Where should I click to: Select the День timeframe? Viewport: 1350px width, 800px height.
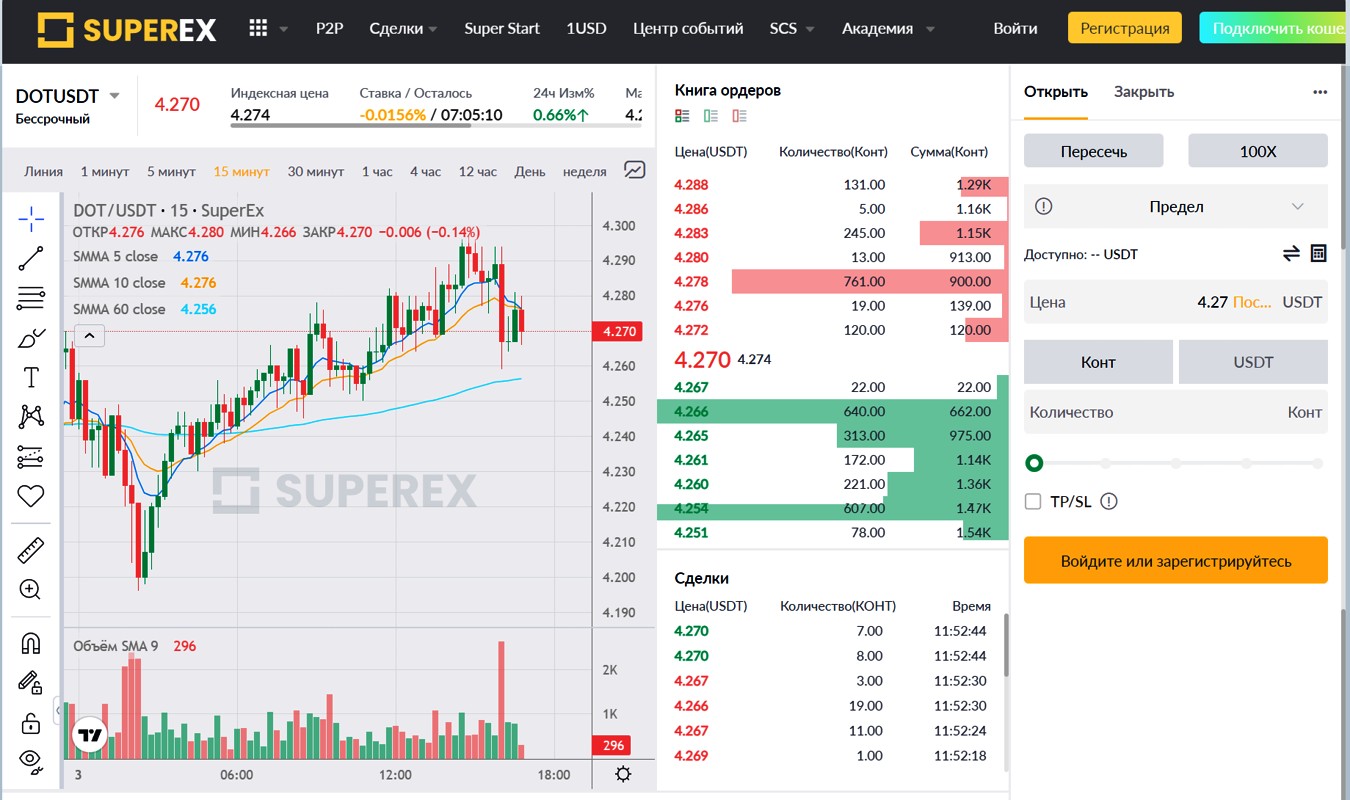coord(530,171)
